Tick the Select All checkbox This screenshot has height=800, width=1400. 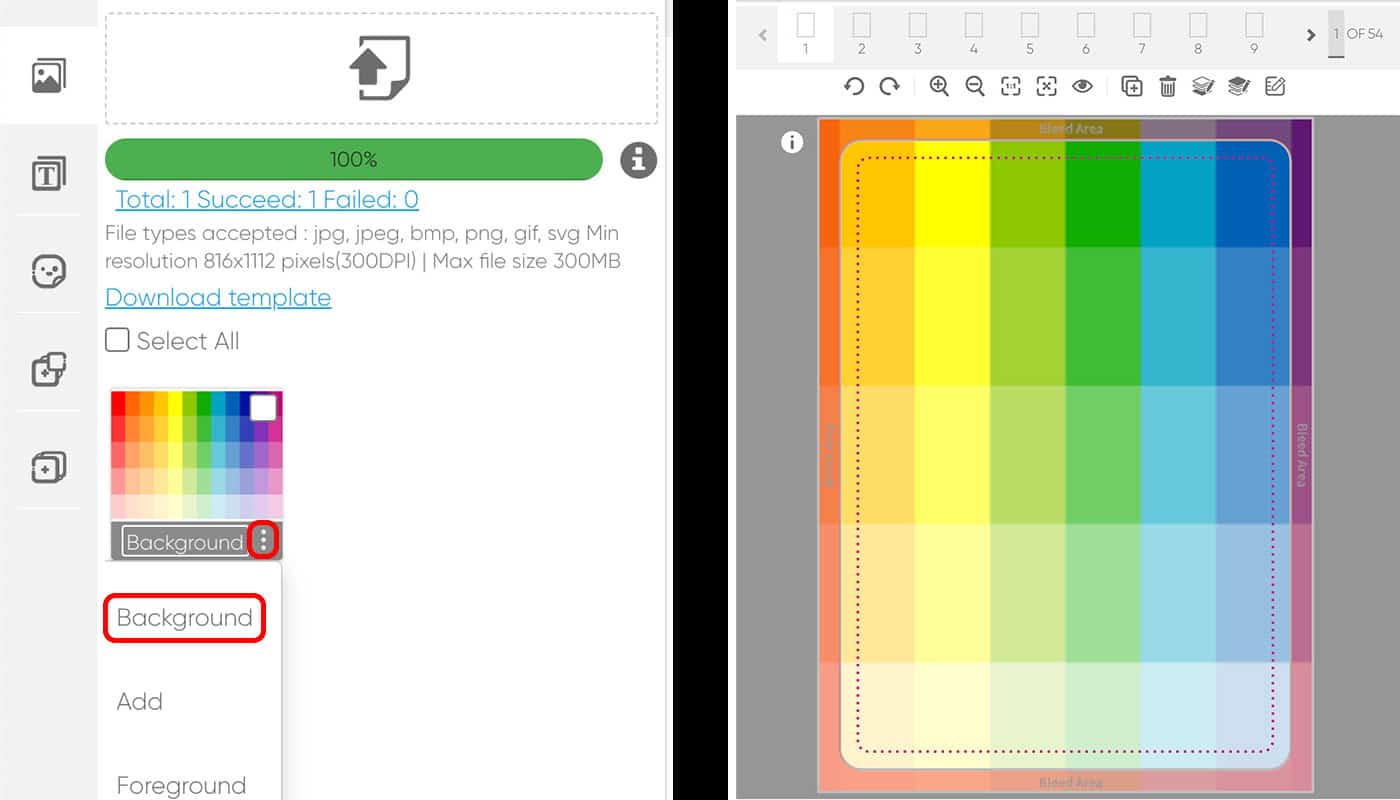118,341
